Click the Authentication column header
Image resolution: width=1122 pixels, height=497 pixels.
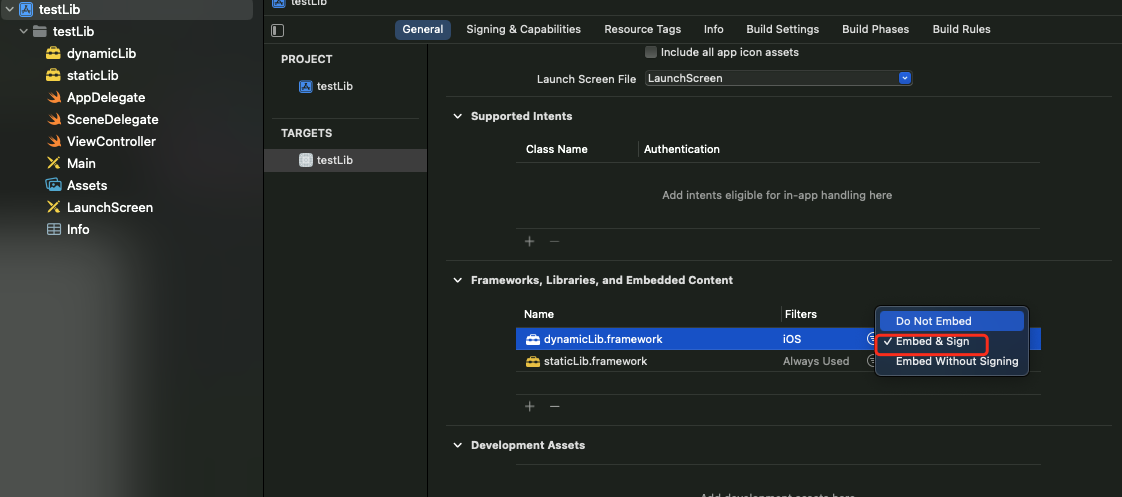(682, 149)
